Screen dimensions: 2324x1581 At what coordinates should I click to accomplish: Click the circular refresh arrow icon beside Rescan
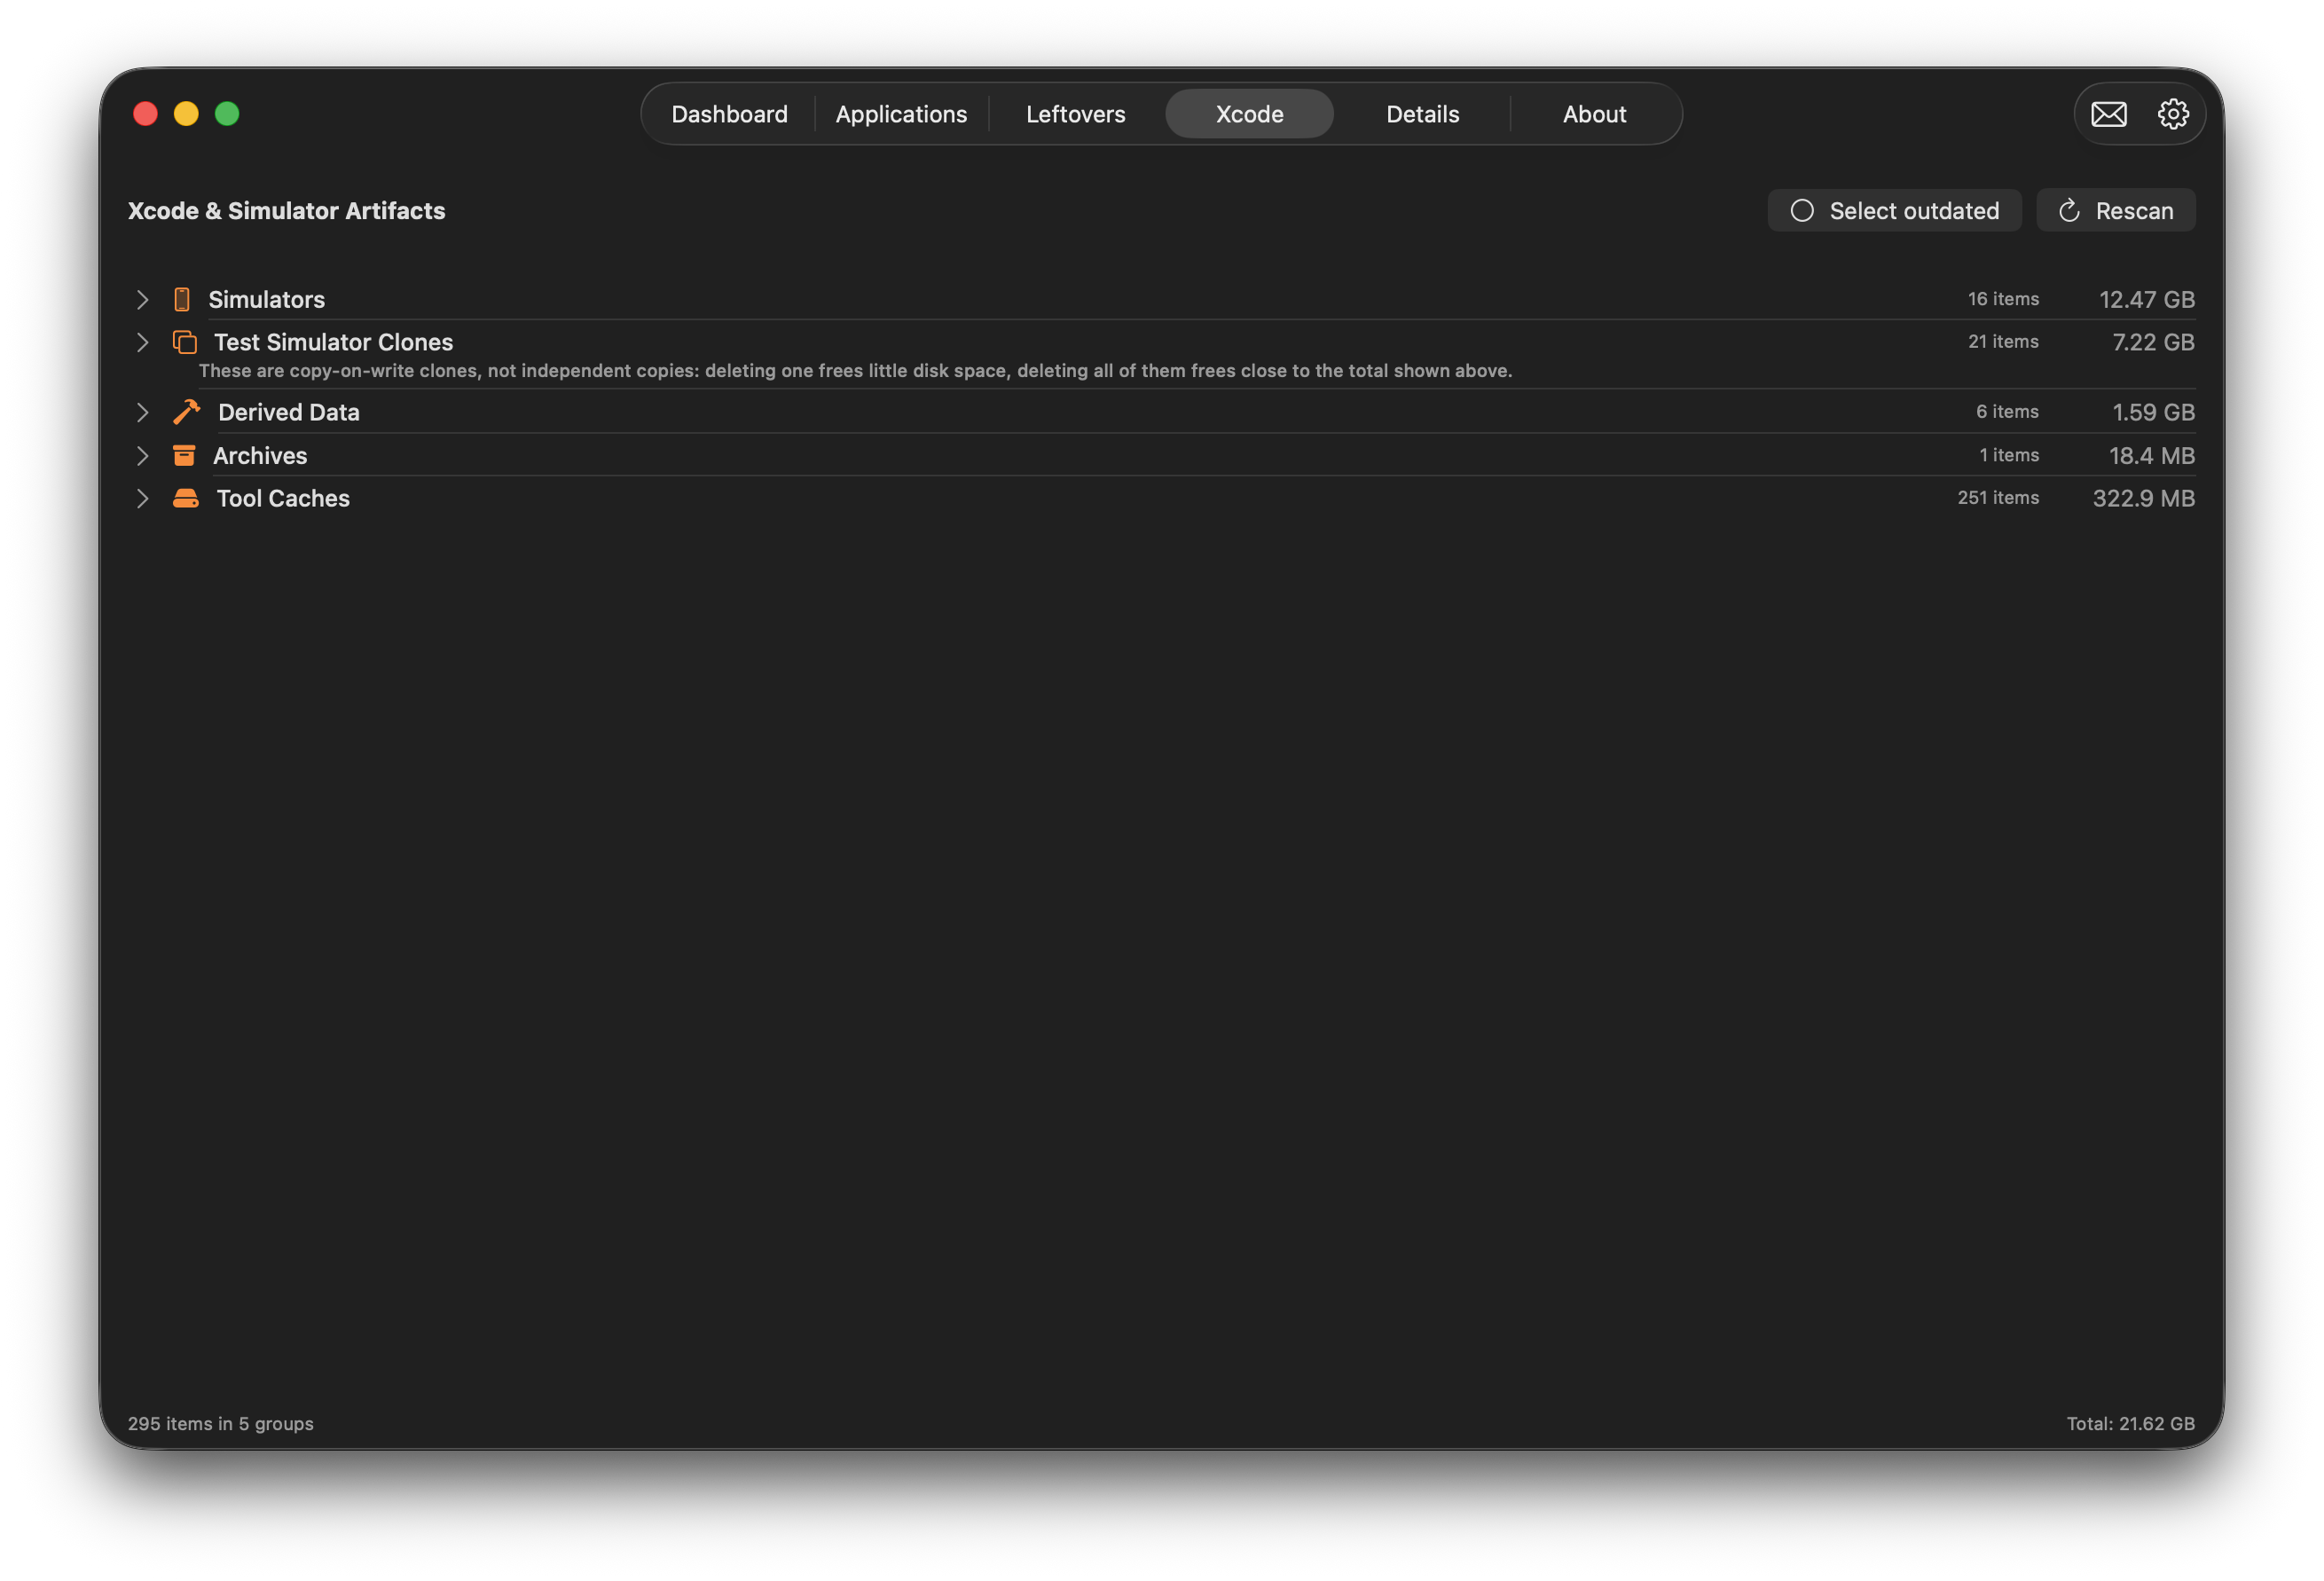[2069, 210]
